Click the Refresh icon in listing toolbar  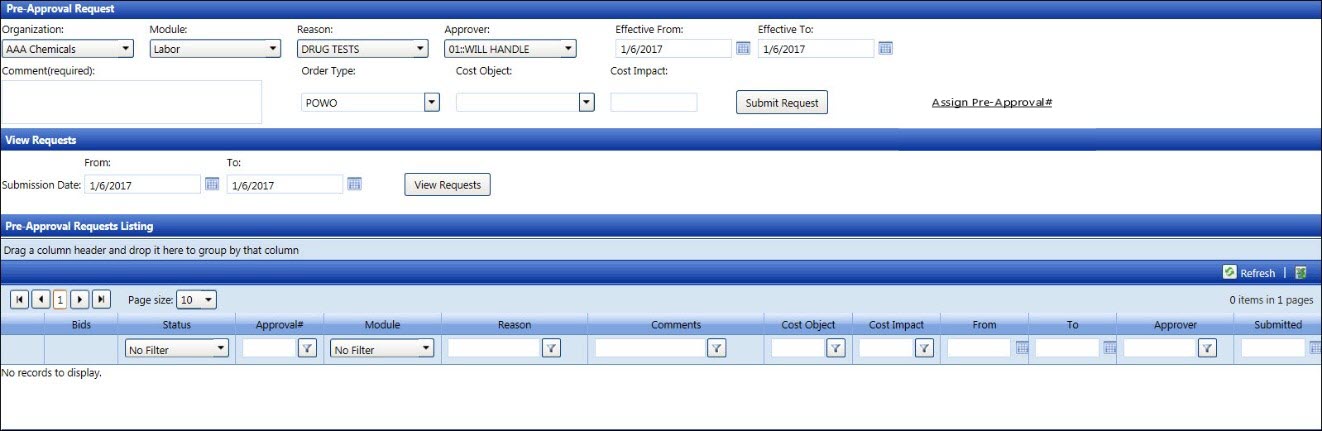click(1230, 273)
